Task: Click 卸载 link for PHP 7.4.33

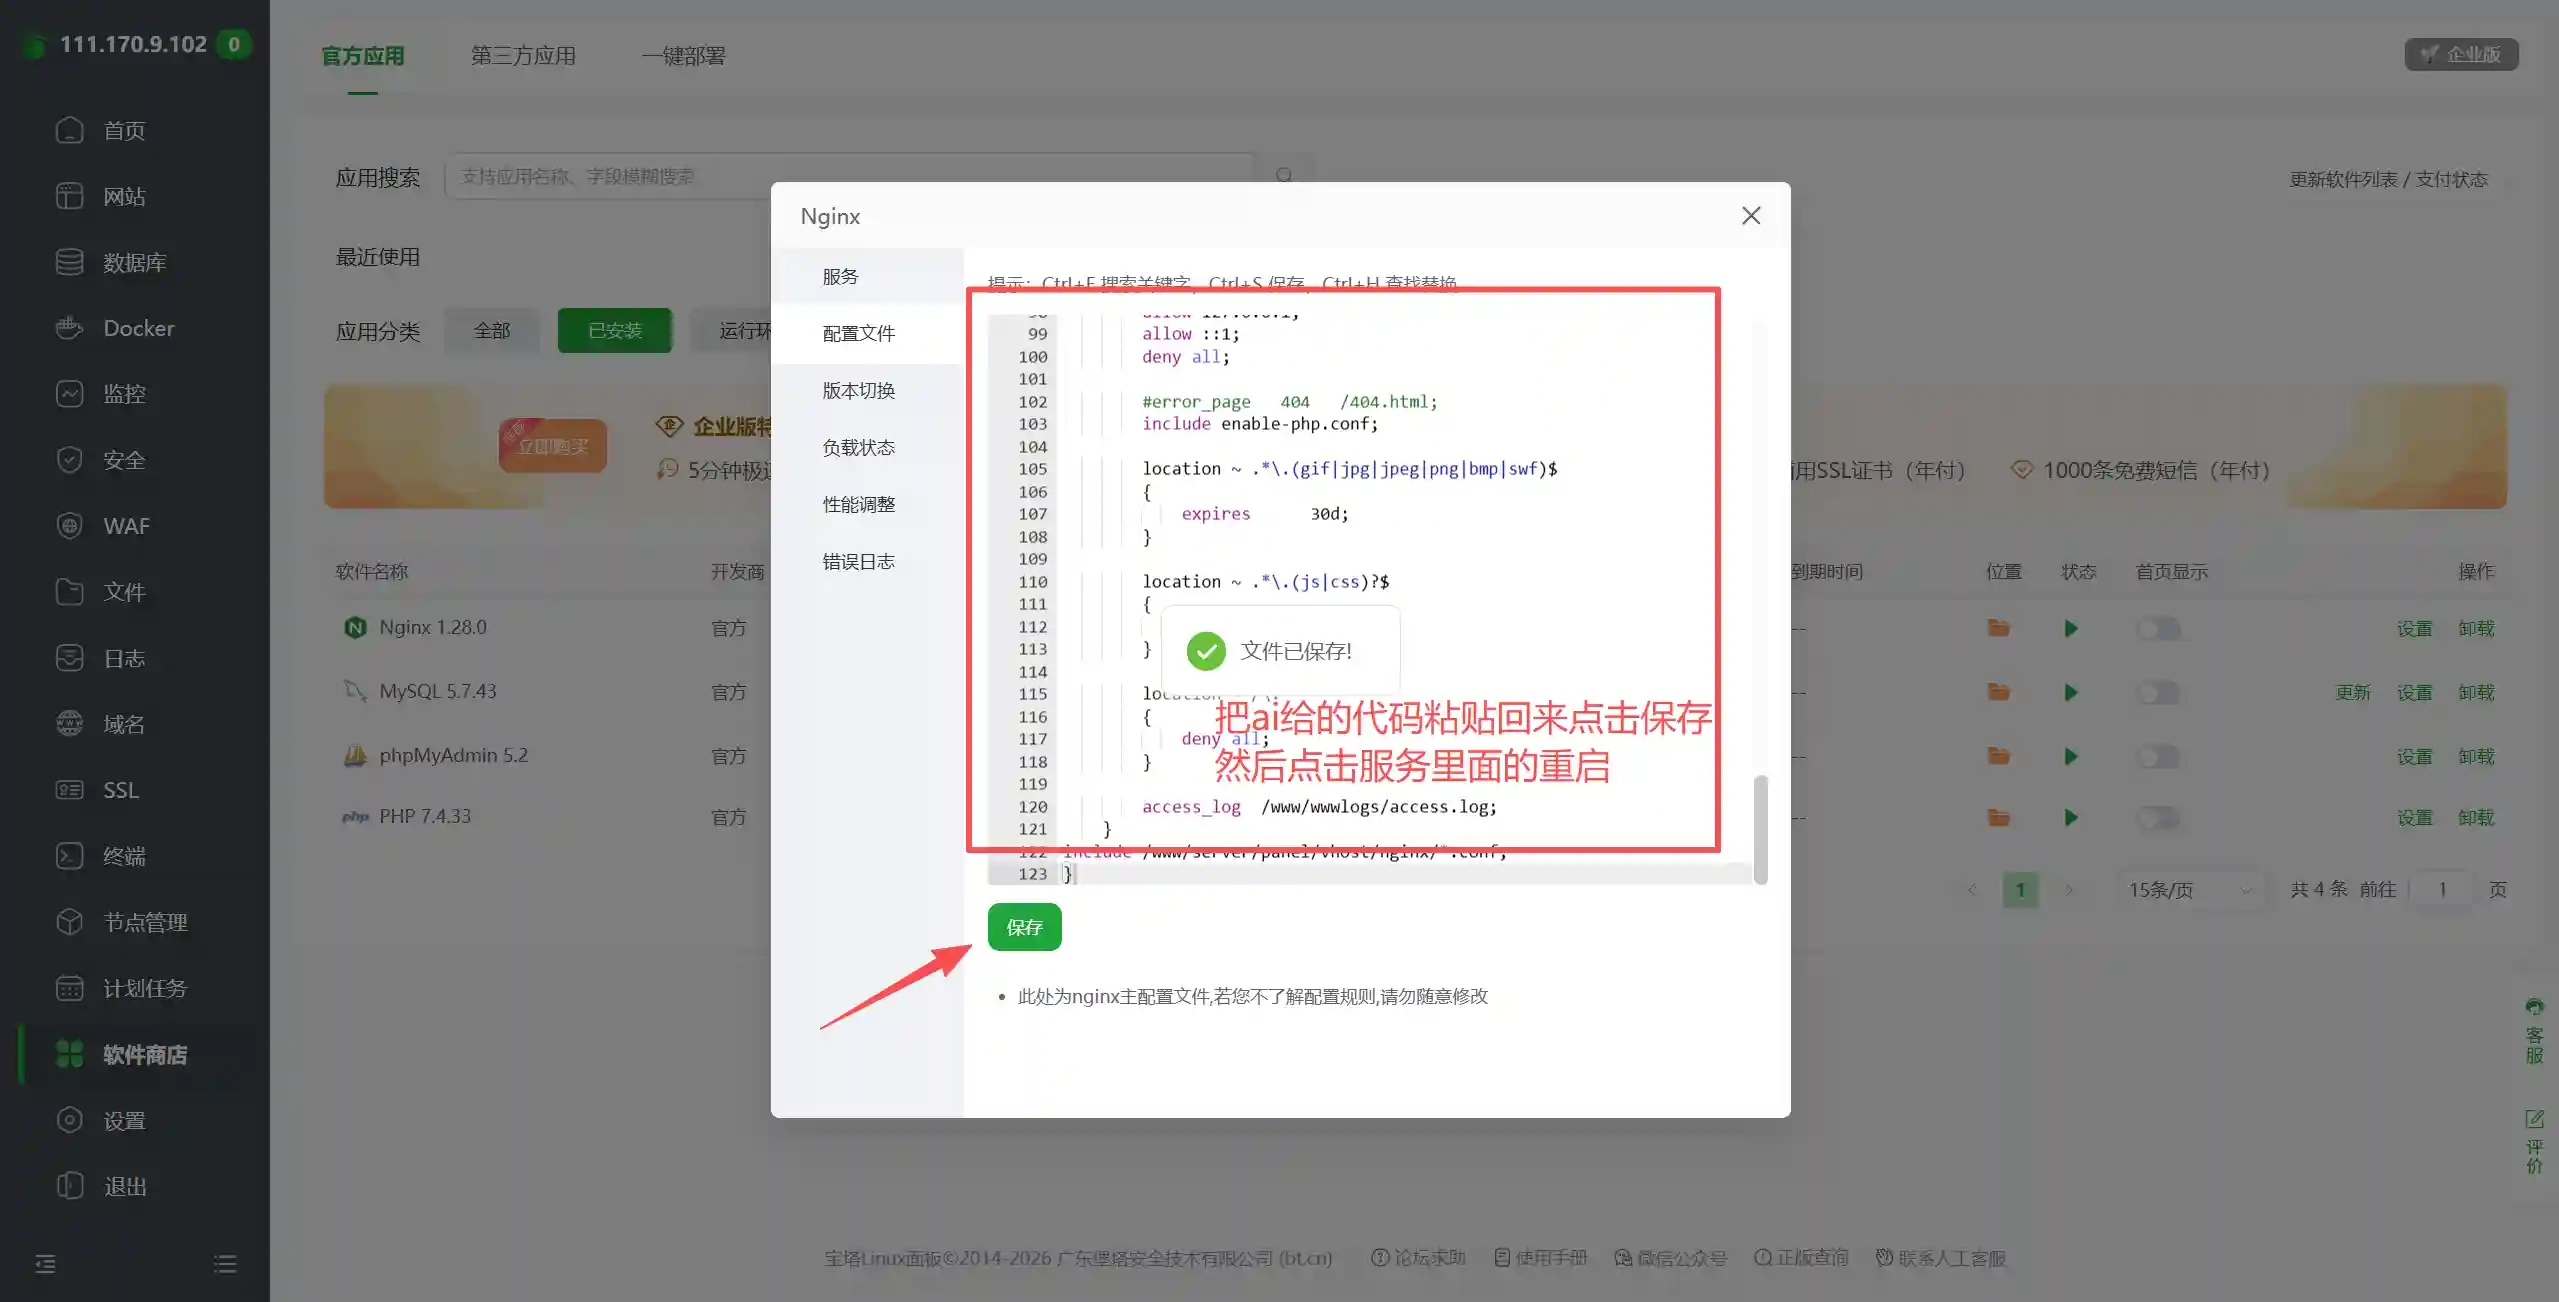Action: point(2476,817)
